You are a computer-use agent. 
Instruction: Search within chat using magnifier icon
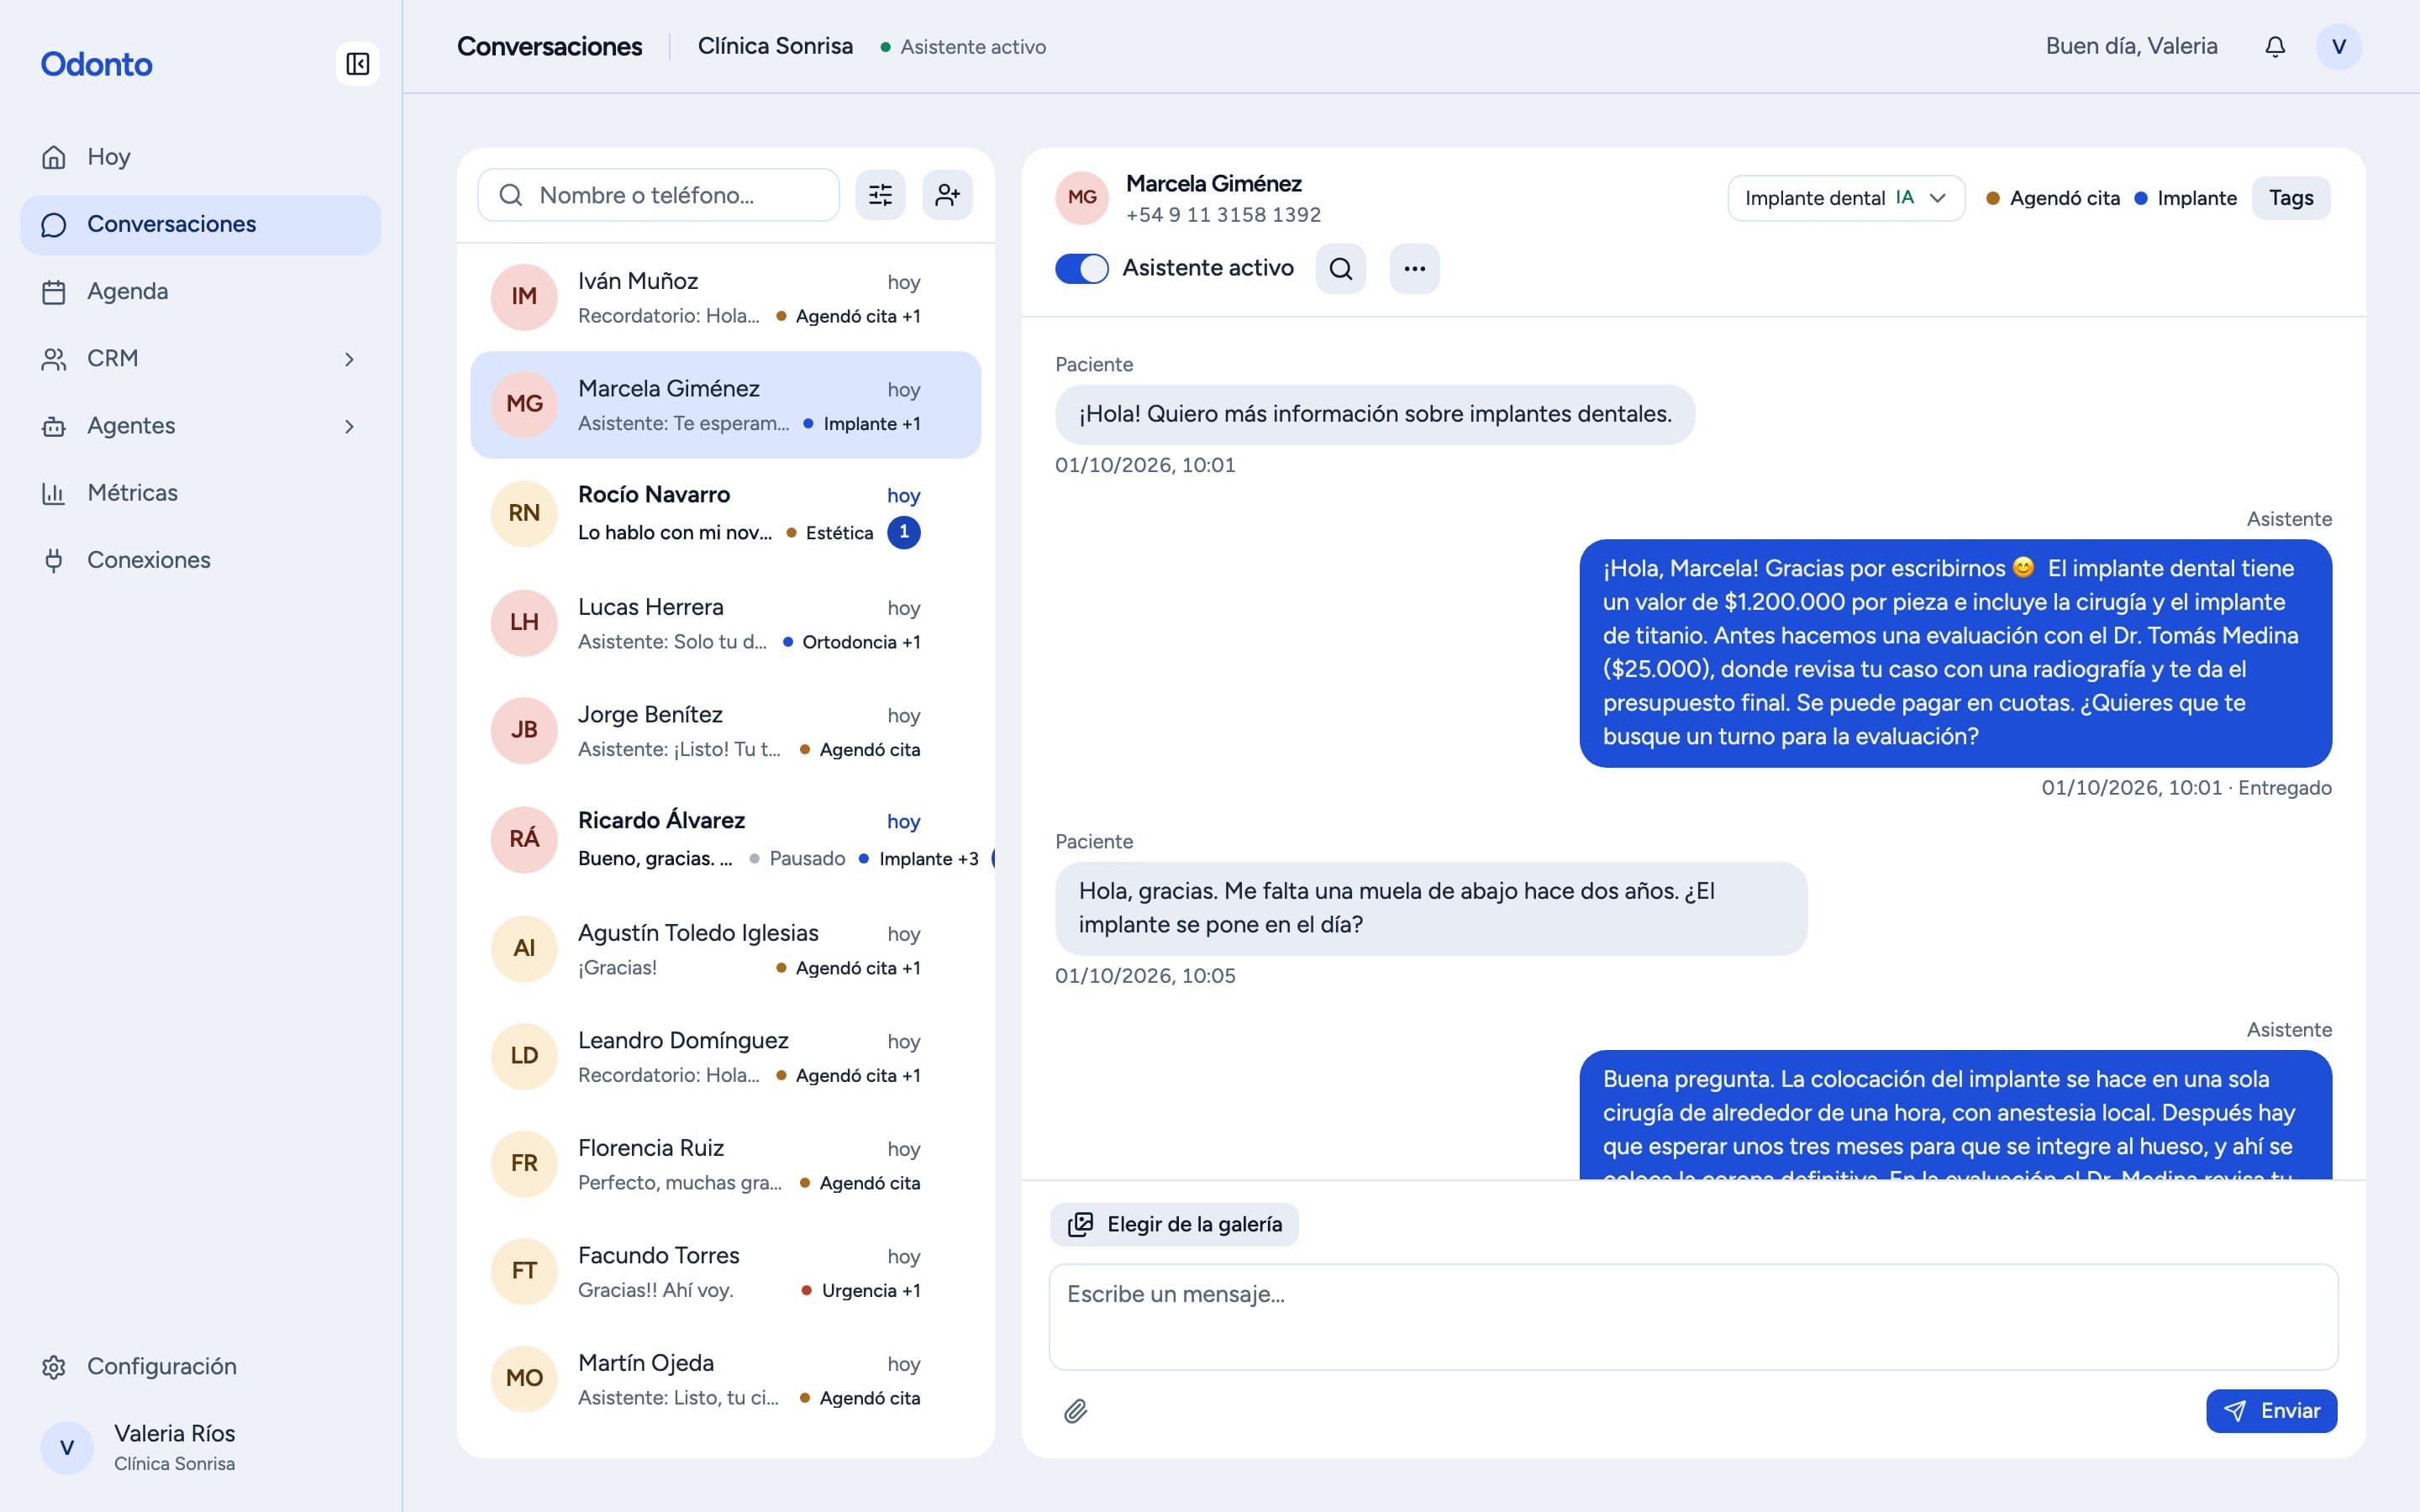(1341, 268)
